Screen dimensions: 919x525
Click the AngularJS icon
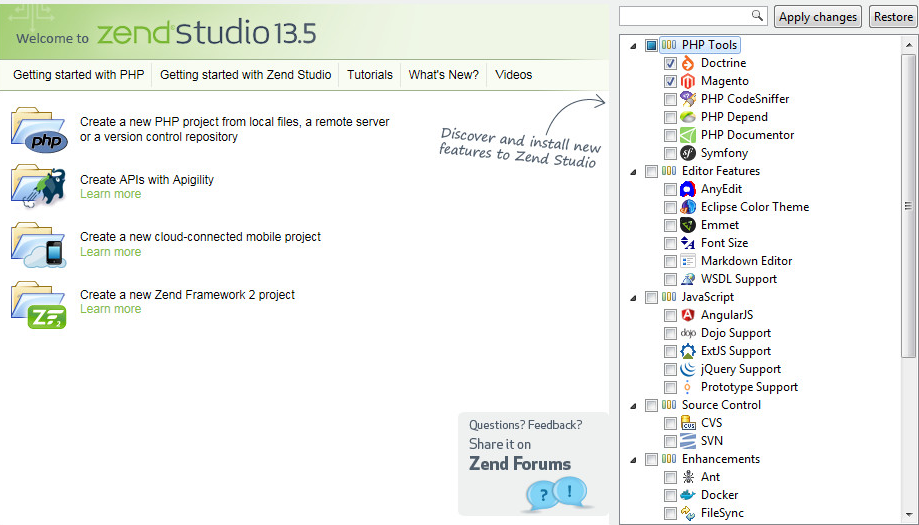point(687,315)
